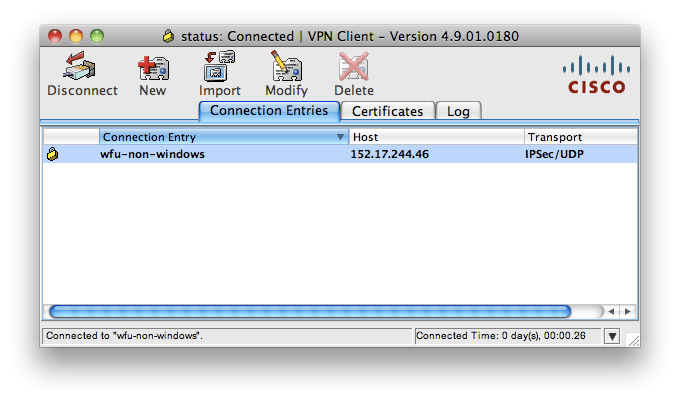Click the Host column header
The image size is (680, 402).
436,137
